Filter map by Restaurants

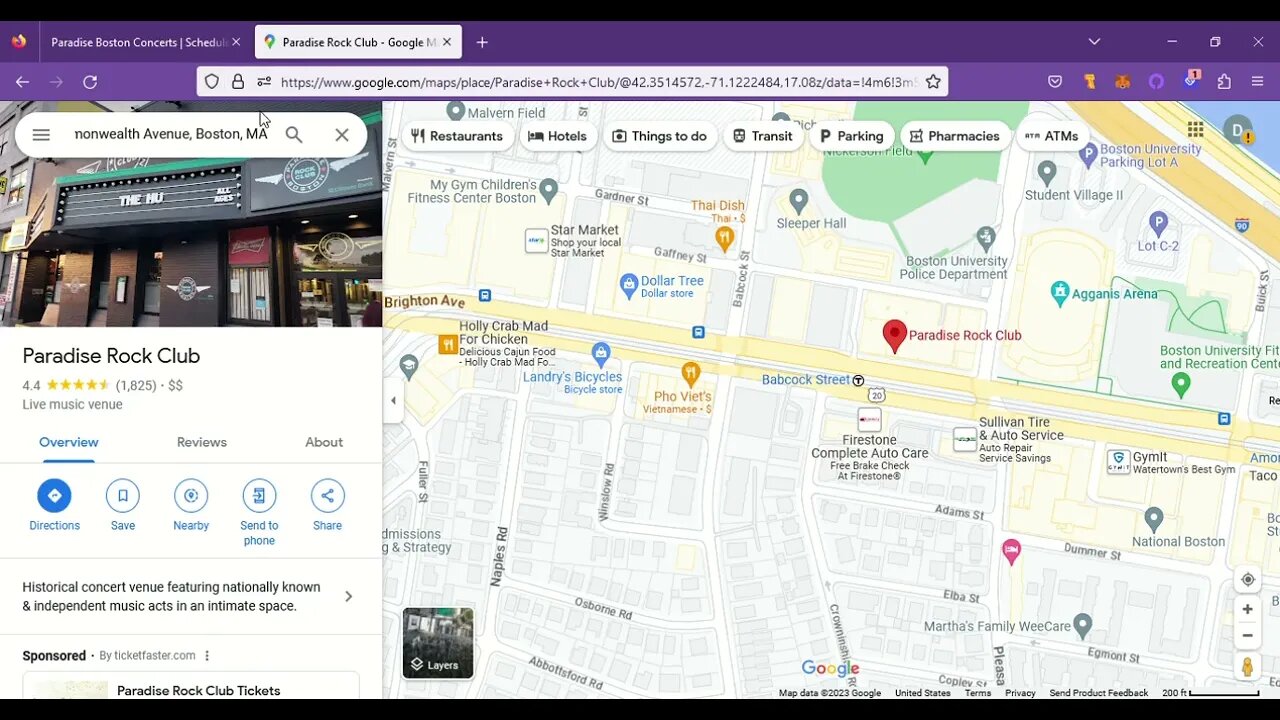pyautogui.click(x=457, y=136)
